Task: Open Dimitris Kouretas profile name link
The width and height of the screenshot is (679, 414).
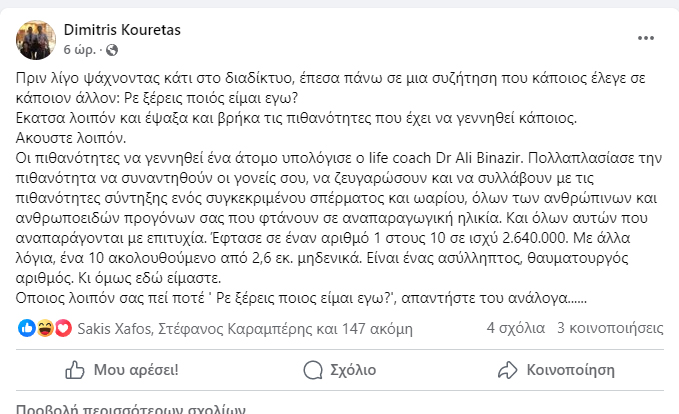Action: coord(123,29)
